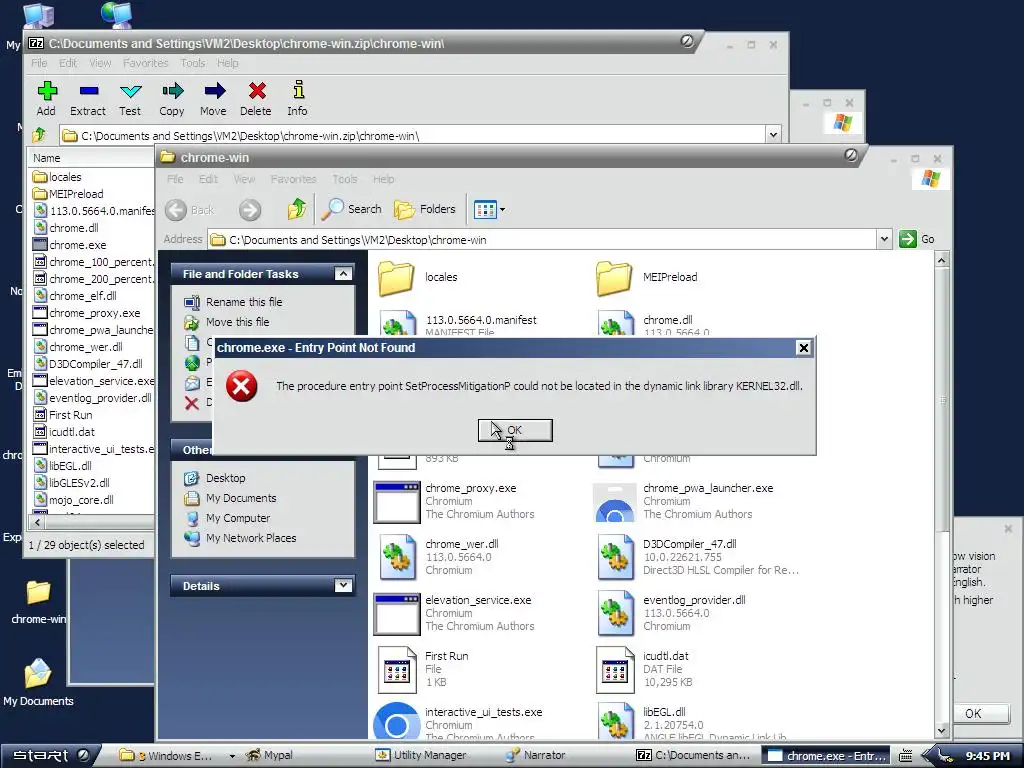
Task: Click 7-Zip's up-one-level arrow icon
Action: point(39,135)
